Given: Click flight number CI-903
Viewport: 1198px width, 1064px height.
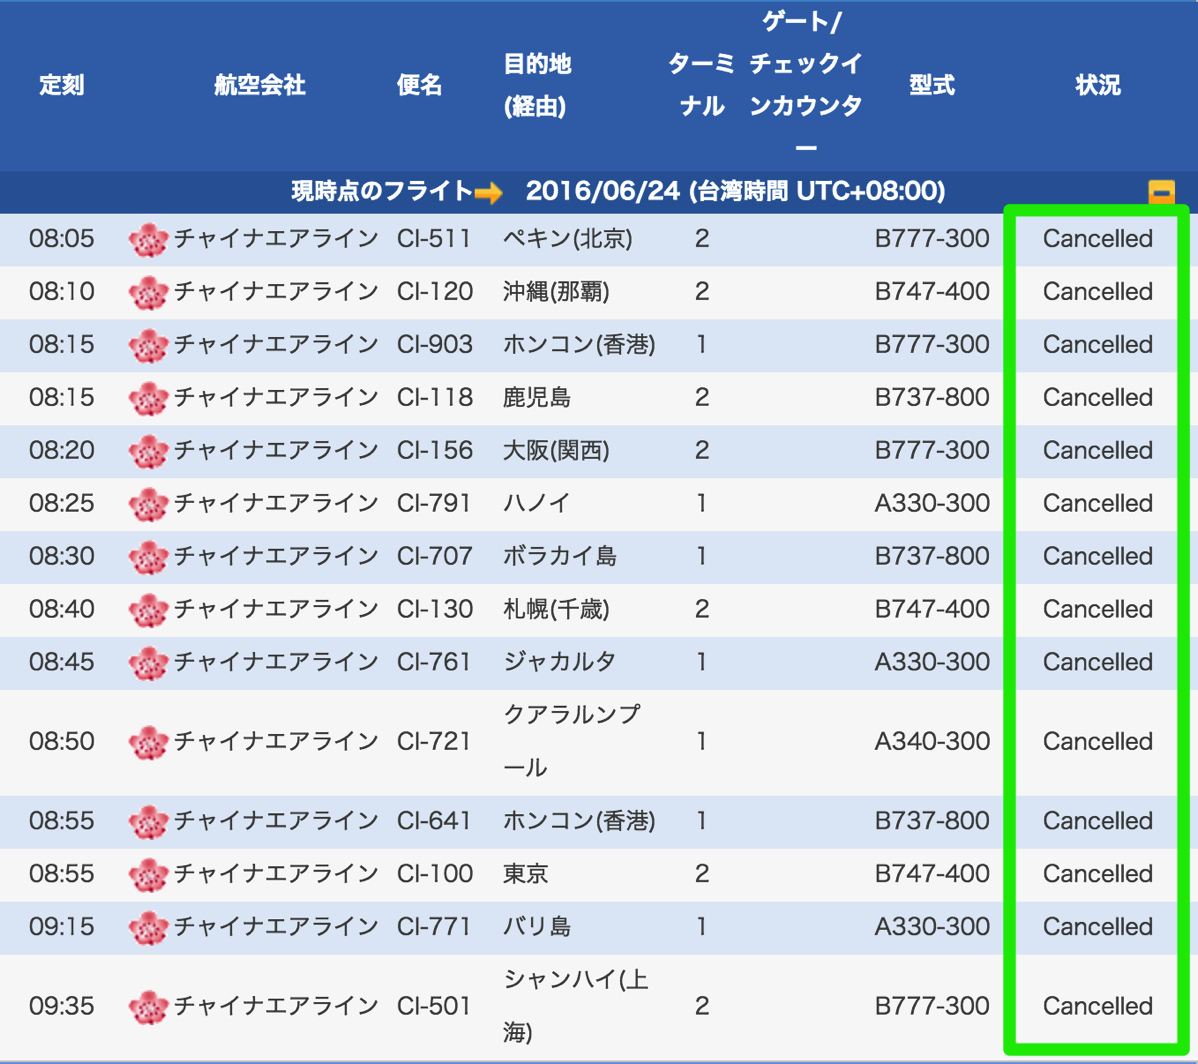Looking at the screenshot, I should point(435,345).
